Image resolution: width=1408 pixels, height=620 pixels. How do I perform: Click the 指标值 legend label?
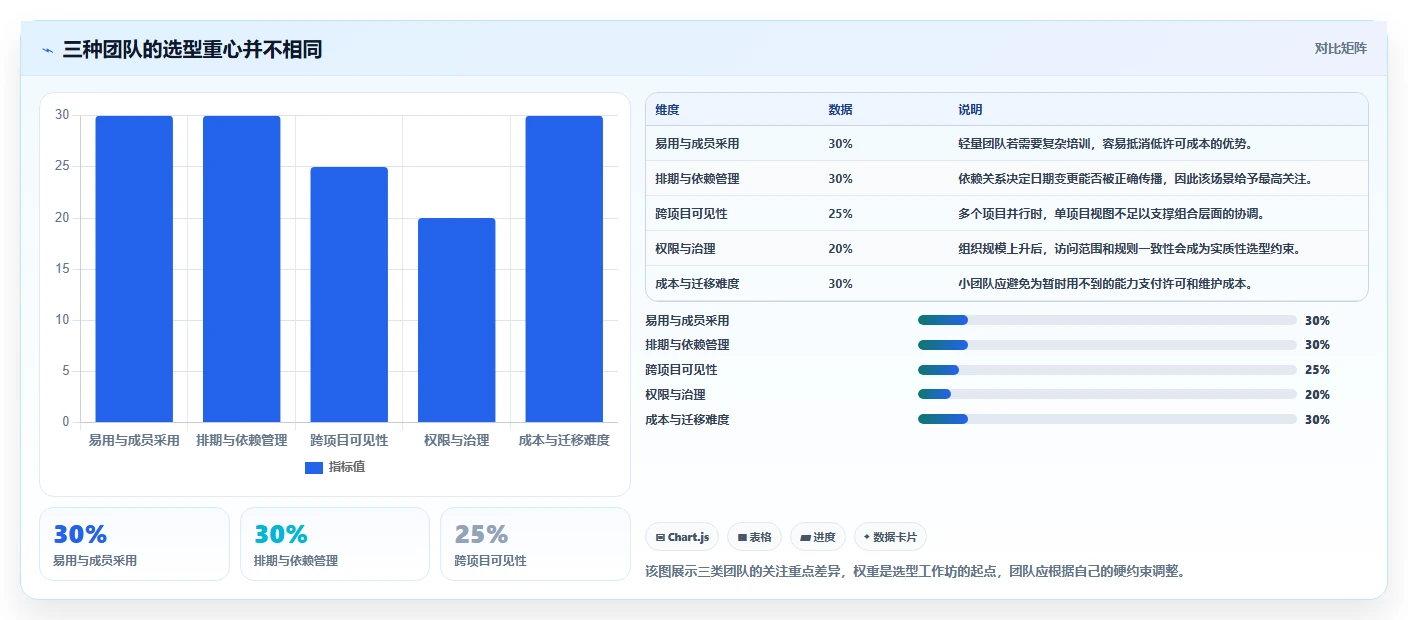coord(347,467)
